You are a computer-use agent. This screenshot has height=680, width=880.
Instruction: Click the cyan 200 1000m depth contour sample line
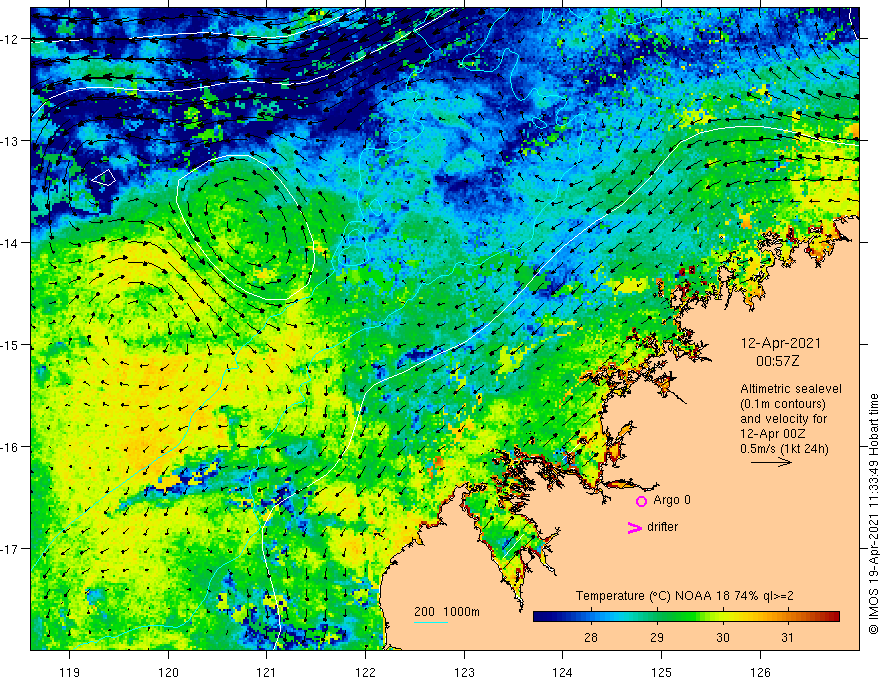click(430, 622)
